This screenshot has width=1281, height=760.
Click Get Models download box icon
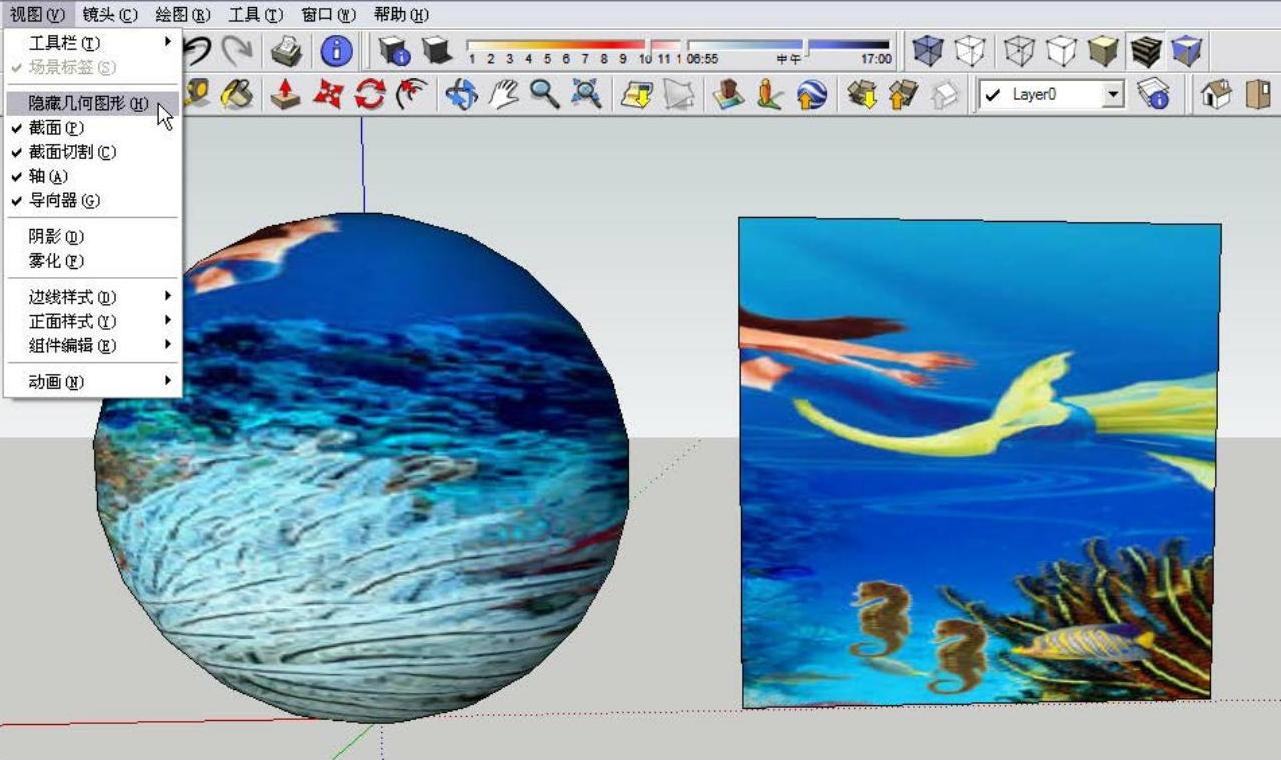tap(862, 94)
